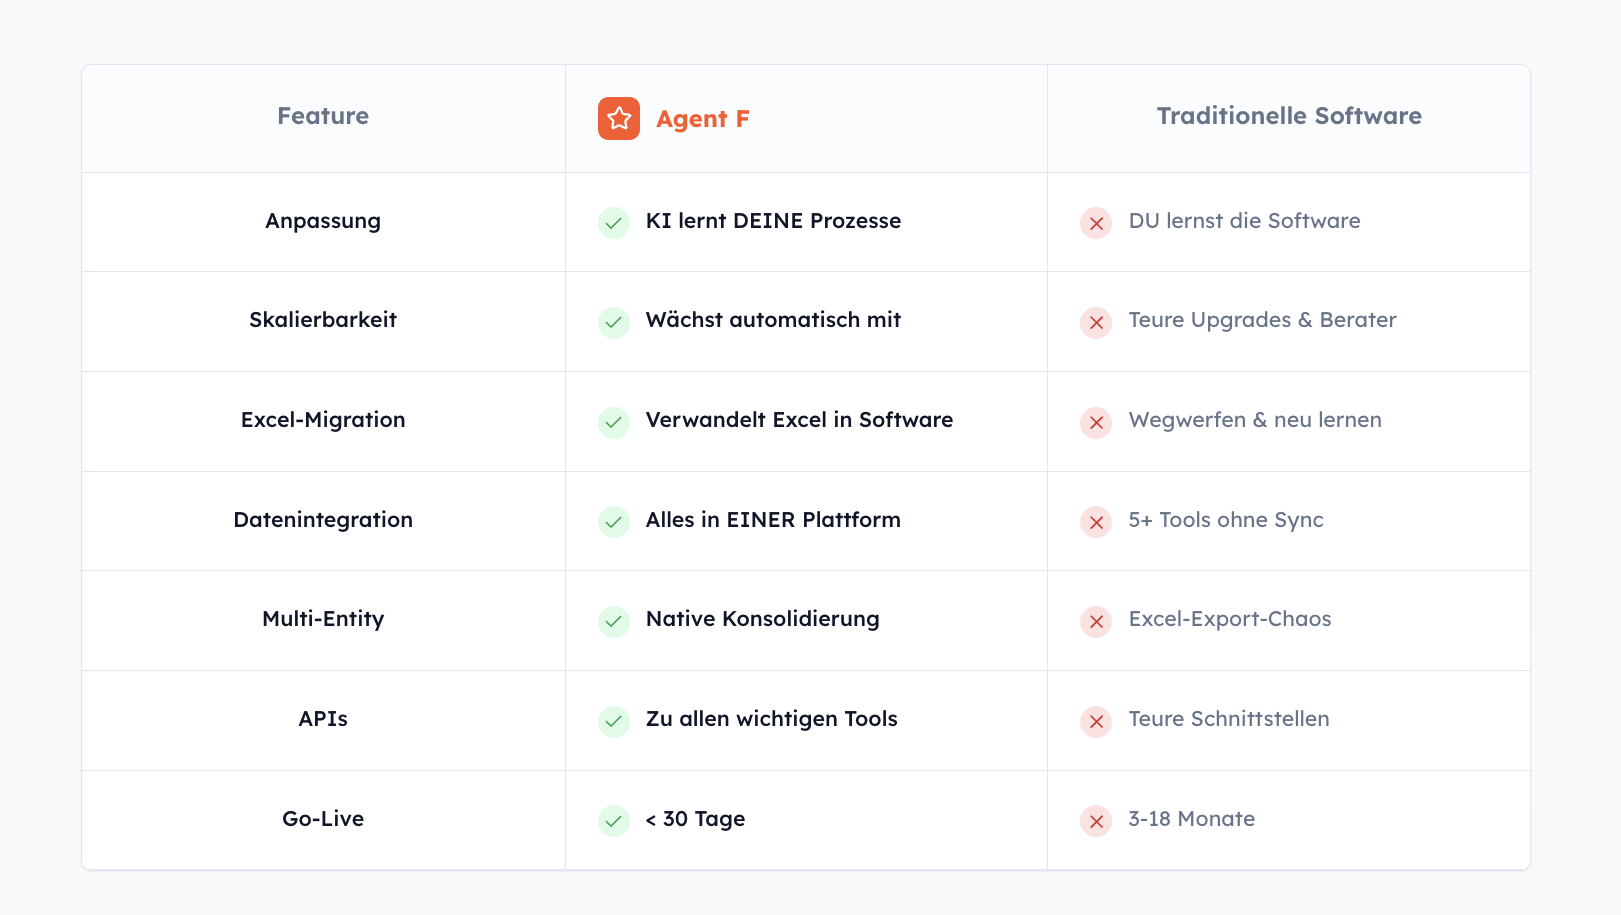Click the checkmark next to Native Konsolidierung
1621x915 pixels.
click(614, 621)
